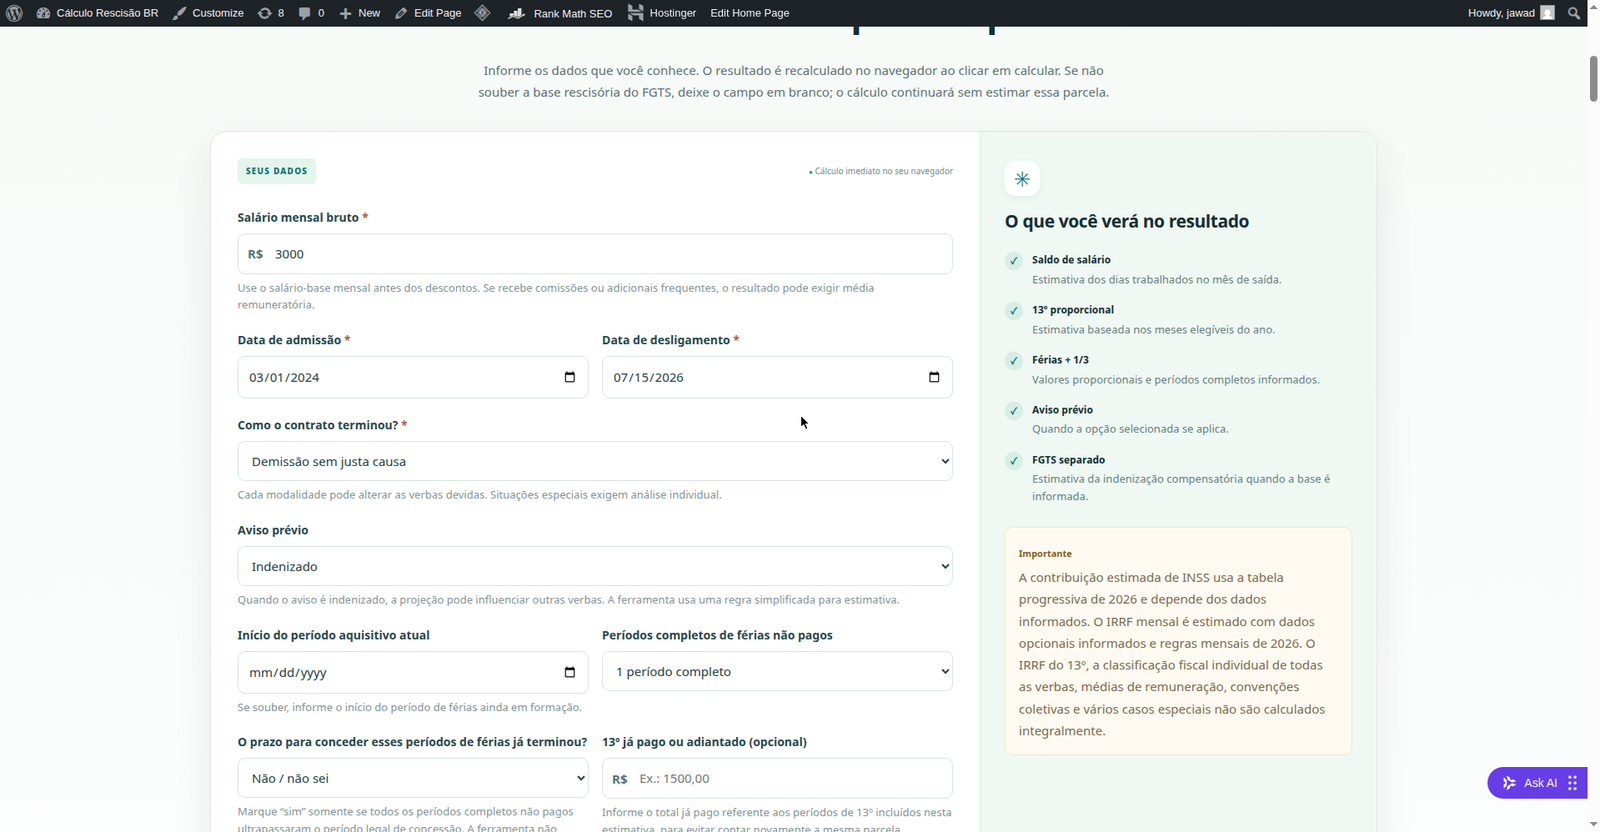Open the WordPress logo menu
This screenshot has height=832, width=1600.
point(14,13)
